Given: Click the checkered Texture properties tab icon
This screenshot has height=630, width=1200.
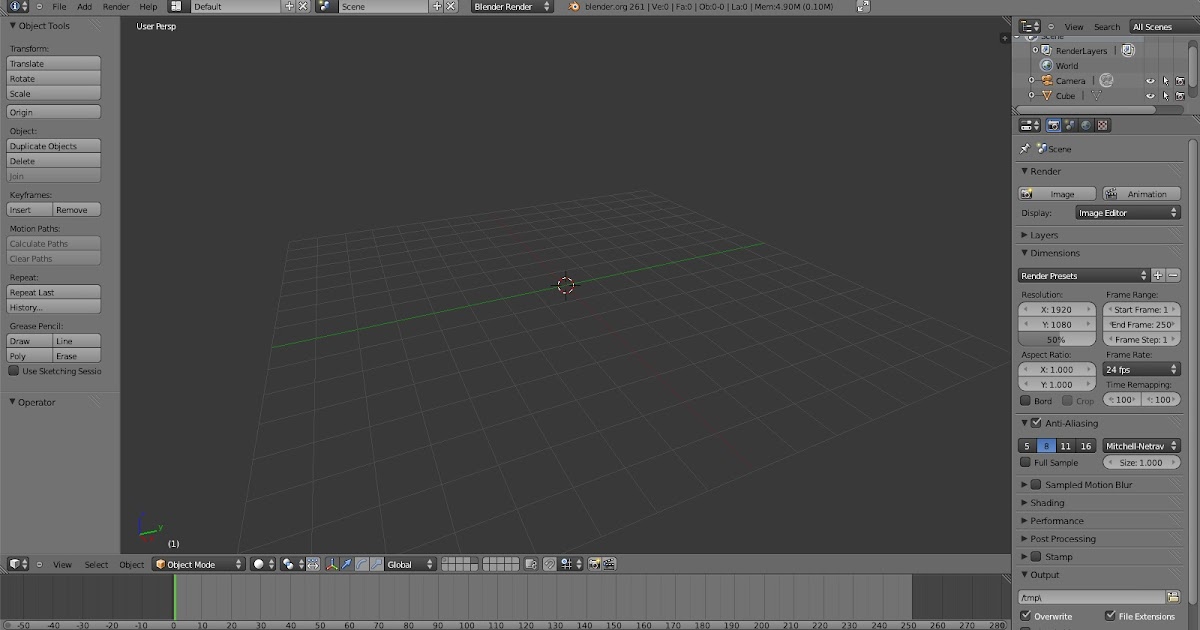Looking at the screenshot, I should [x=1103, y=125].
